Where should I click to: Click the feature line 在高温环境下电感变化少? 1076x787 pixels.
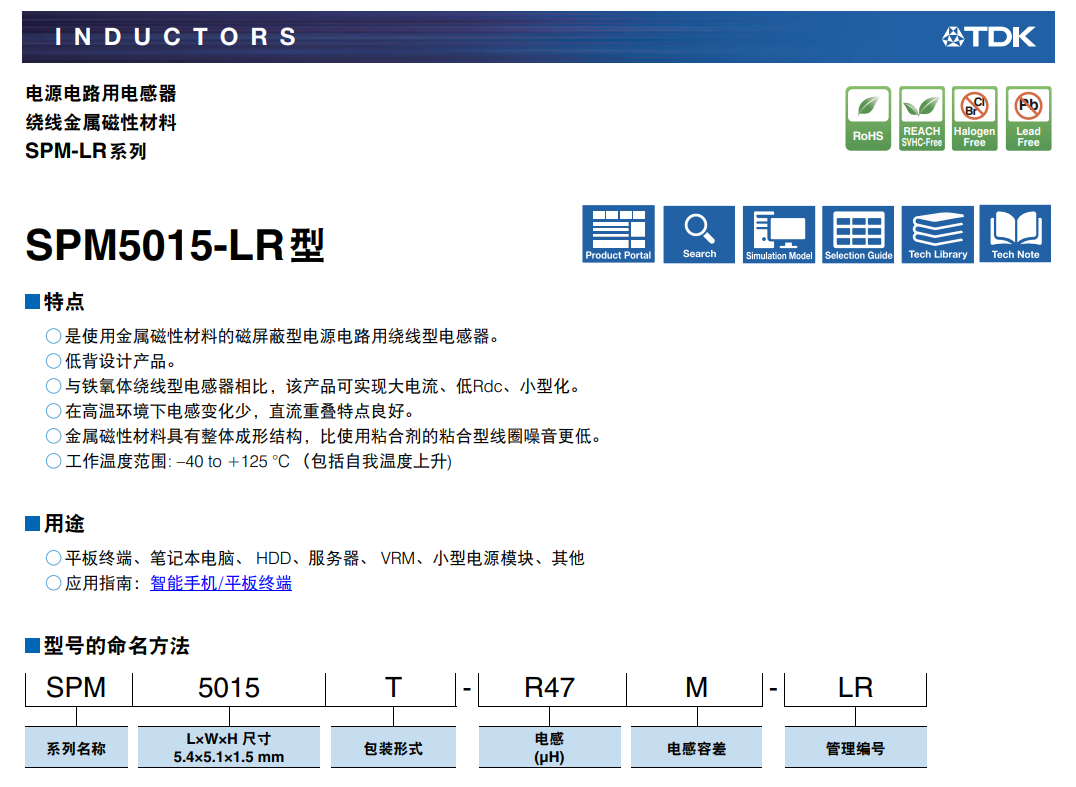pyautogui.click(x=231, y=411)
